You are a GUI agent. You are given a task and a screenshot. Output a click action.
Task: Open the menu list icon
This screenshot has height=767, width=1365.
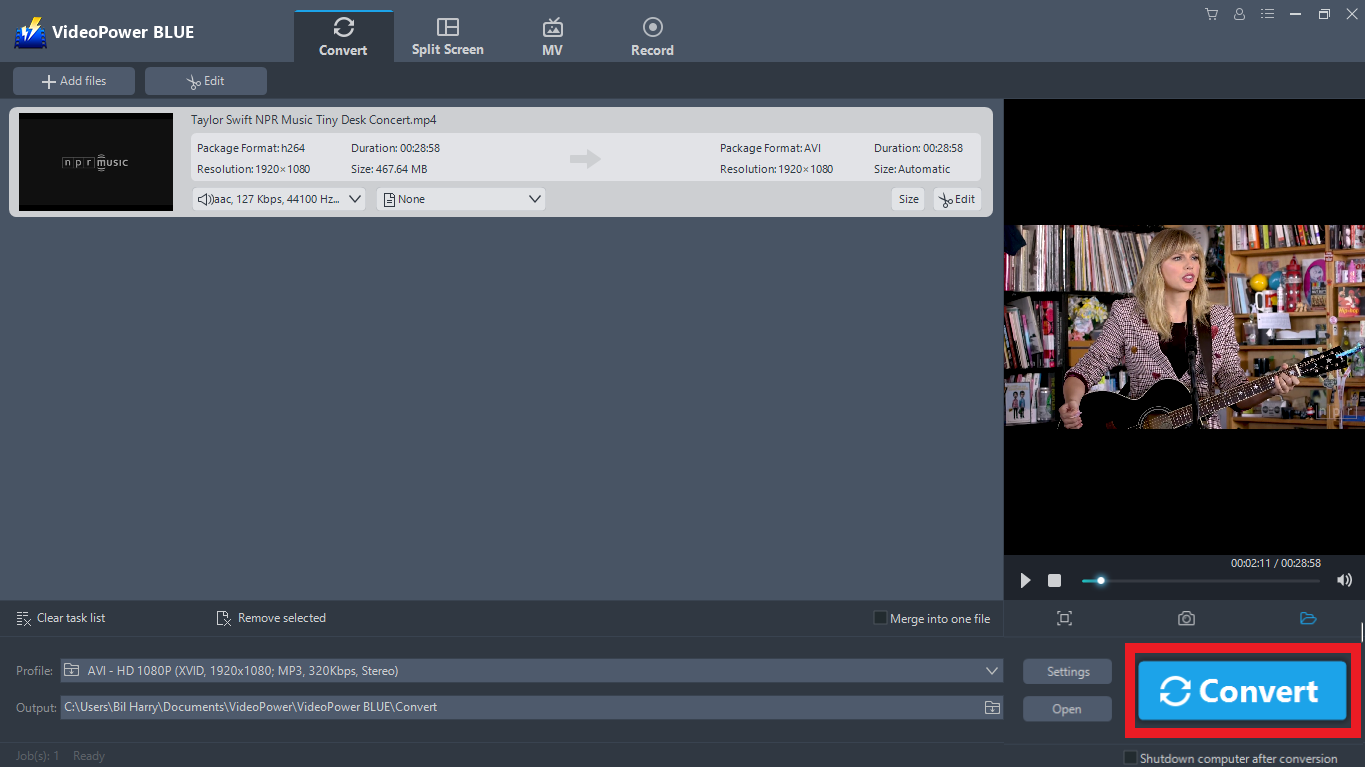tap(1267, 14)
